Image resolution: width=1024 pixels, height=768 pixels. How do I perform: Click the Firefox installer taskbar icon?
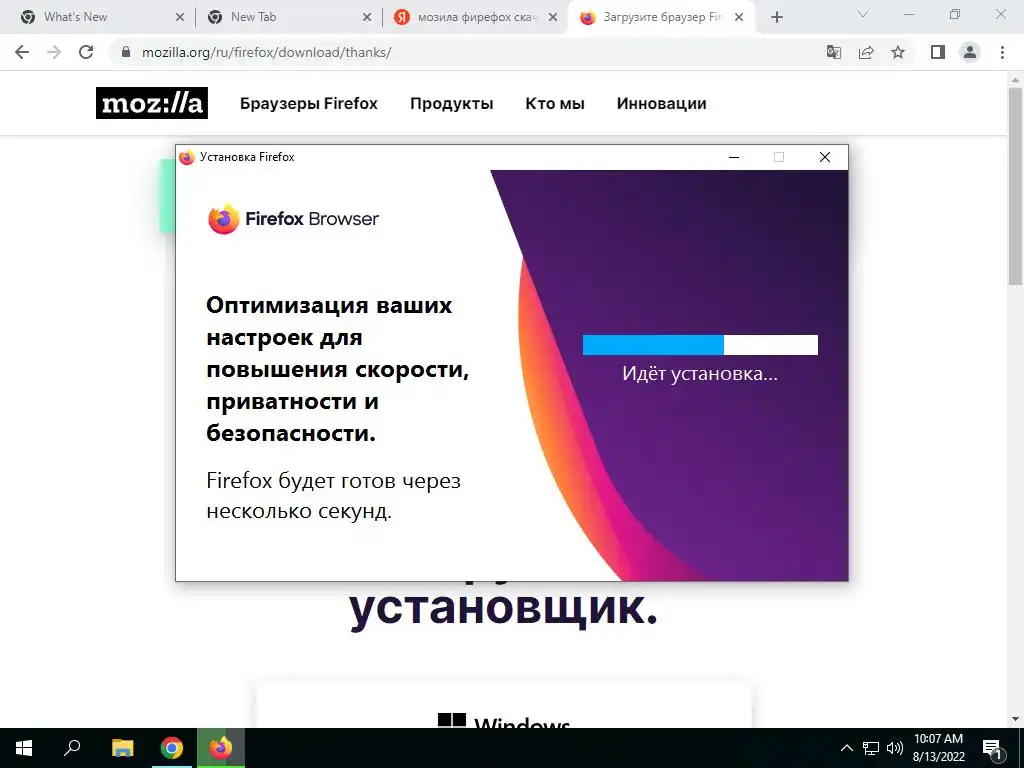[x=221, y=748]
